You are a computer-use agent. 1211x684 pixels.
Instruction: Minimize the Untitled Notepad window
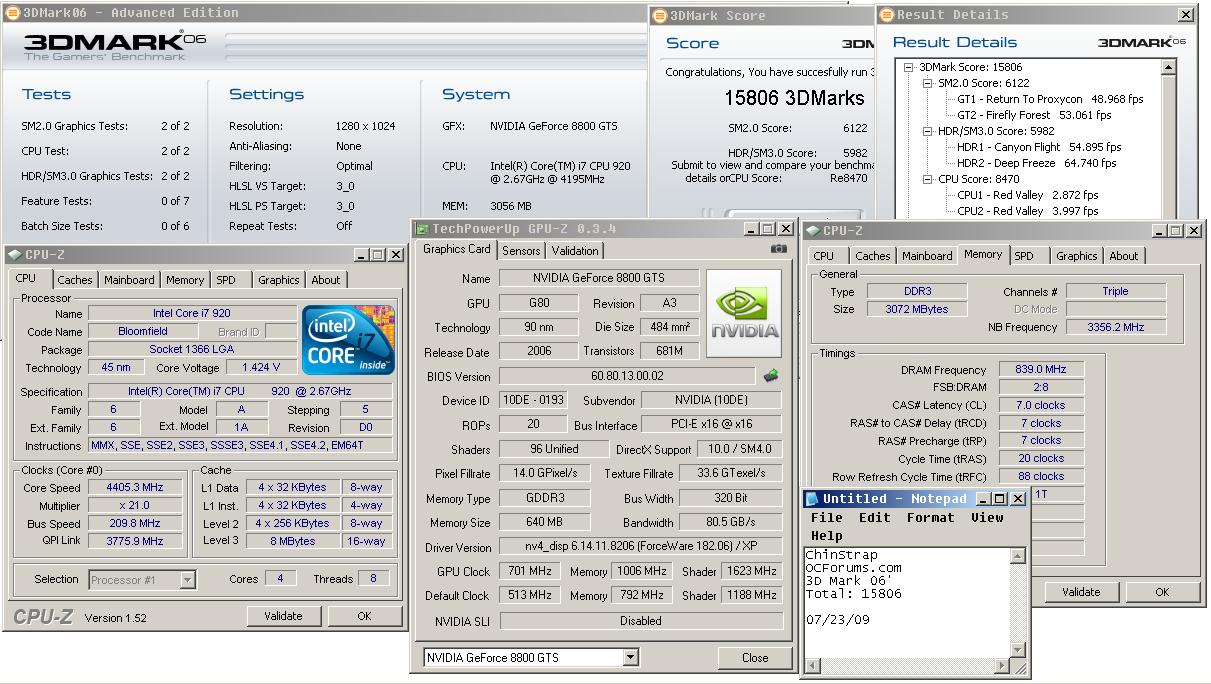984,498
